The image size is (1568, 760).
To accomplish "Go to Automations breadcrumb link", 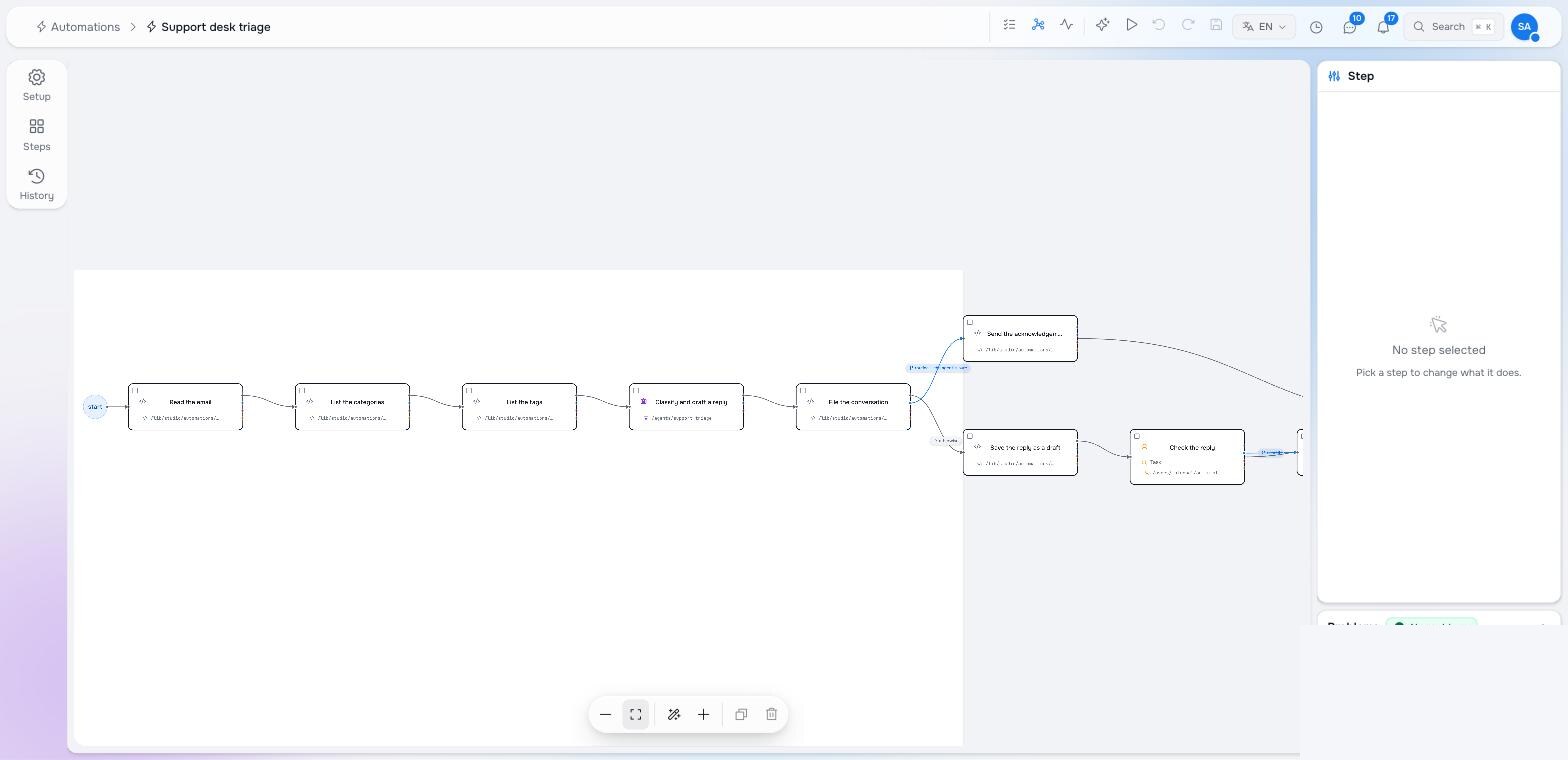I will click(x=78, y=27).
